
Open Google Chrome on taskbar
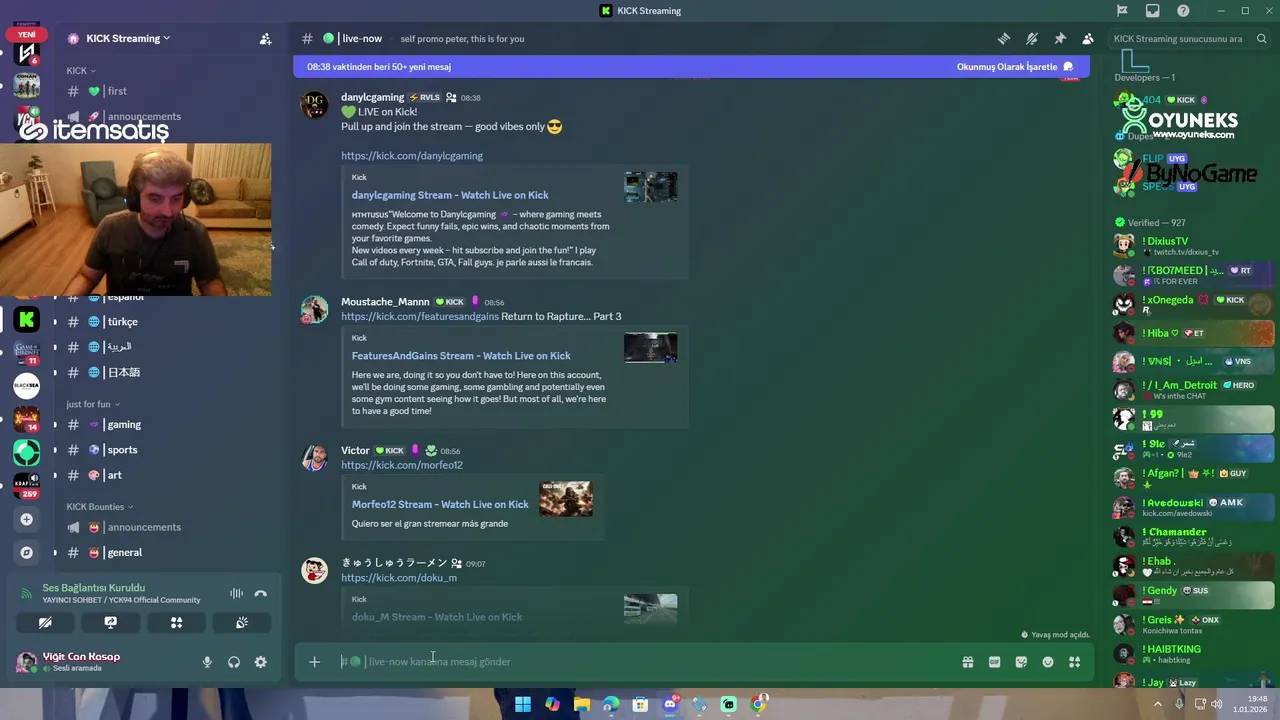pyautogui.click(x=759, y=705)
